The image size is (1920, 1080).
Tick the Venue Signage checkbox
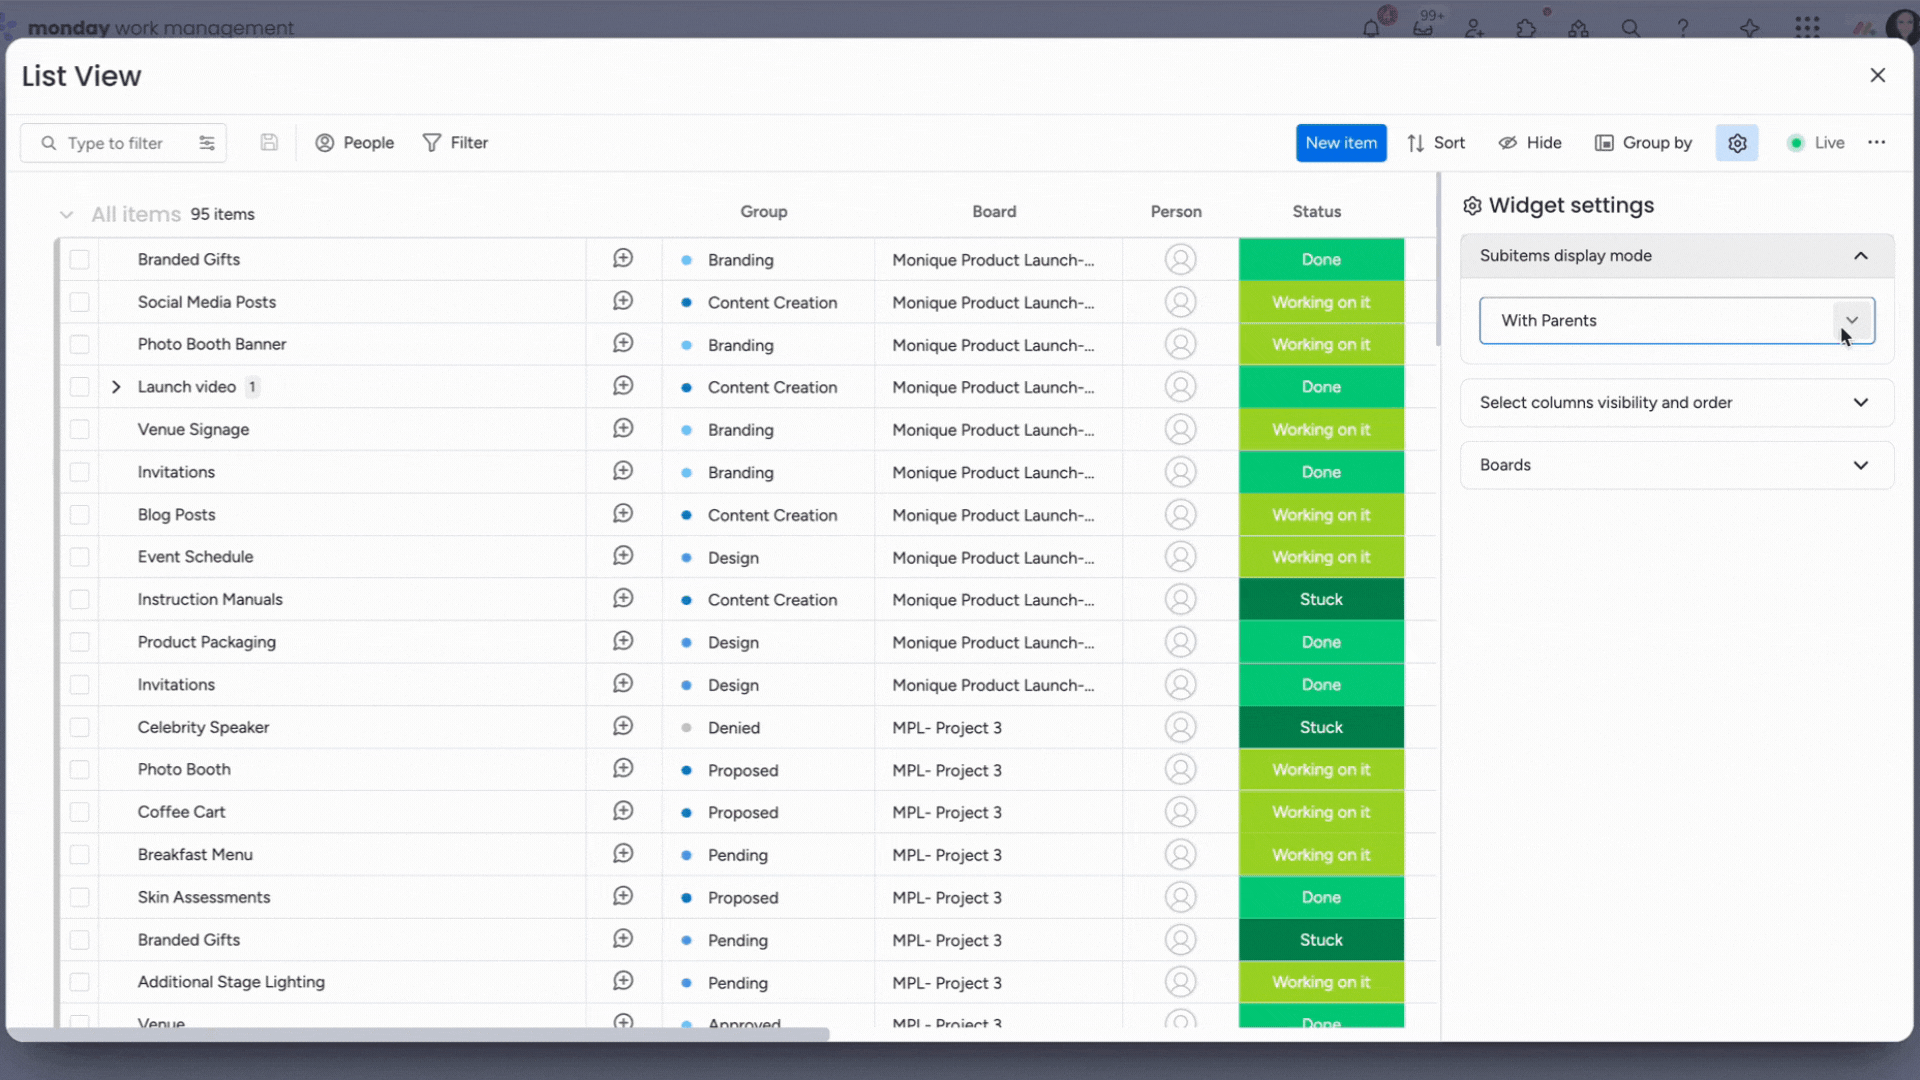pos(80,429)
